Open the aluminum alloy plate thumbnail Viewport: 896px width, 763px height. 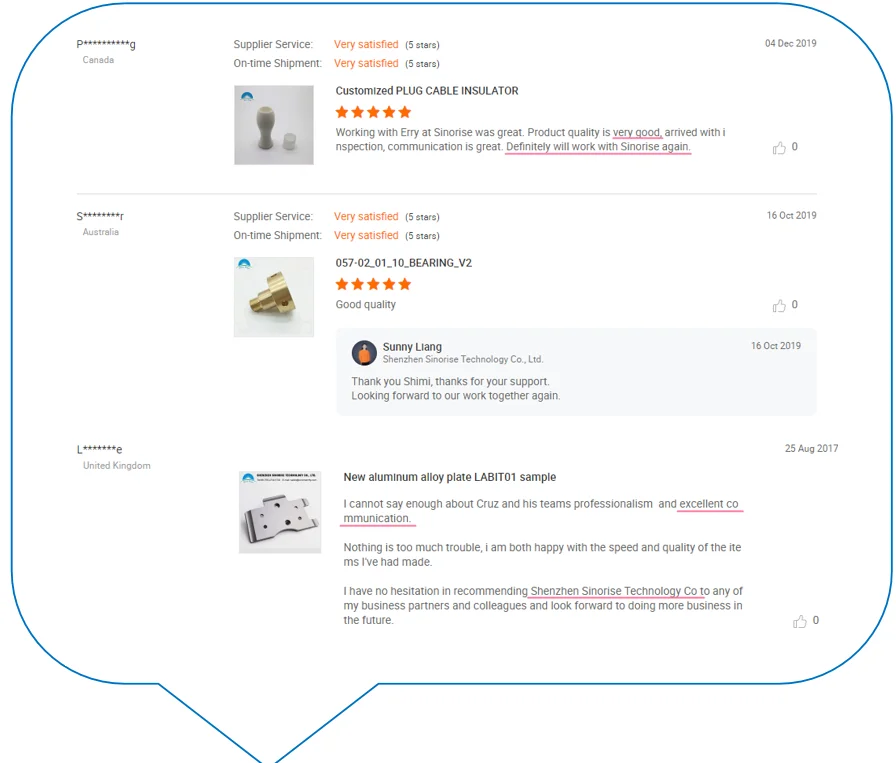point(280,512)
